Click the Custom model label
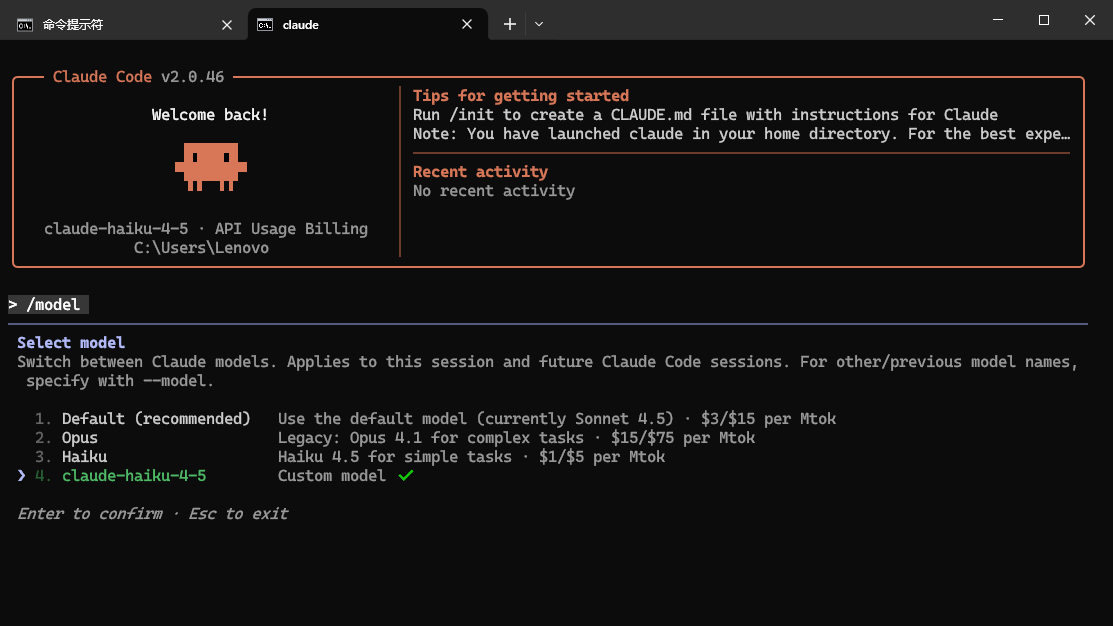The width and height of the screenshot is (1113, 626). (x=331, y=476)
